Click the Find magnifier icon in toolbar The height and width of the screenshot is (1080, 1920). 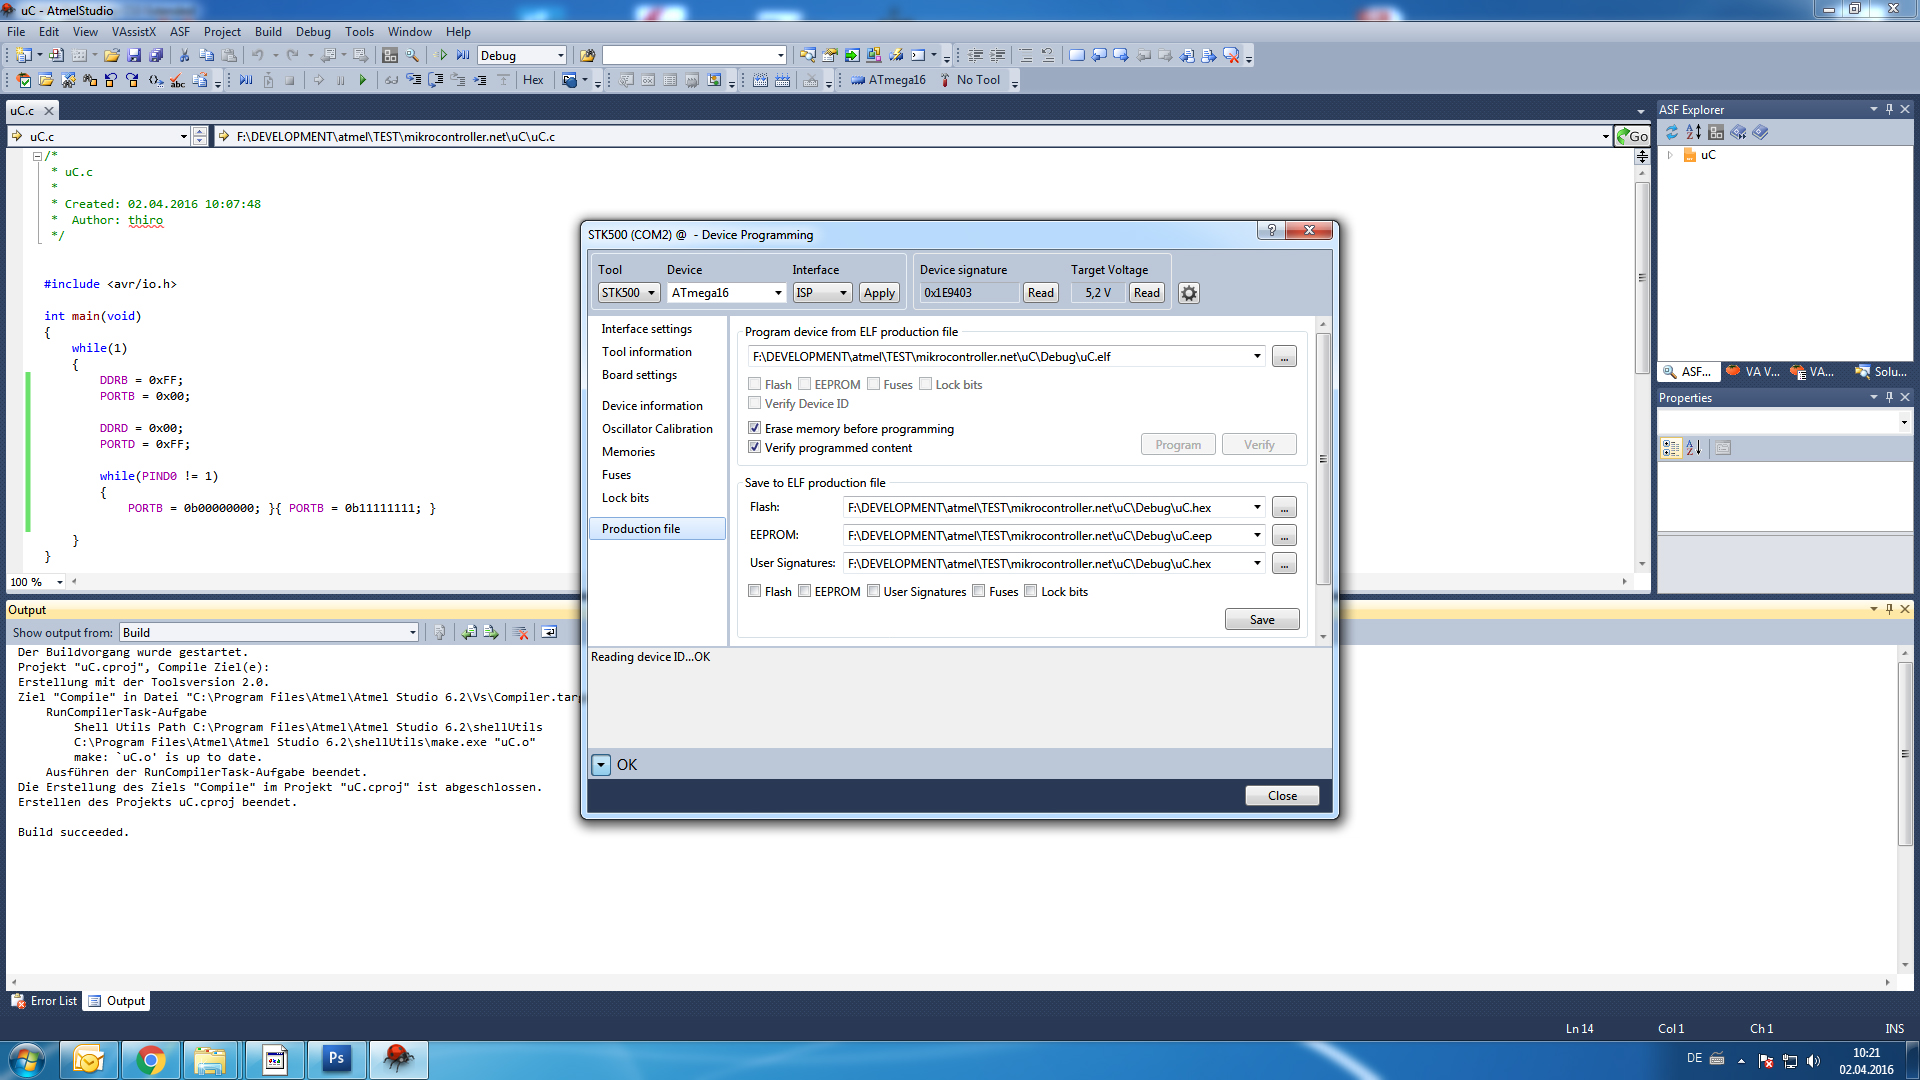pos(412,56)
